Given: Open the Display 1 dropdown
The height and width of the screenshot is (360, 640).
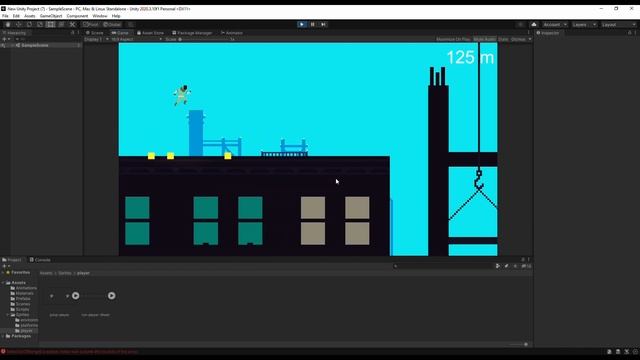Looking at the screenshot, I should pos(96,39).
